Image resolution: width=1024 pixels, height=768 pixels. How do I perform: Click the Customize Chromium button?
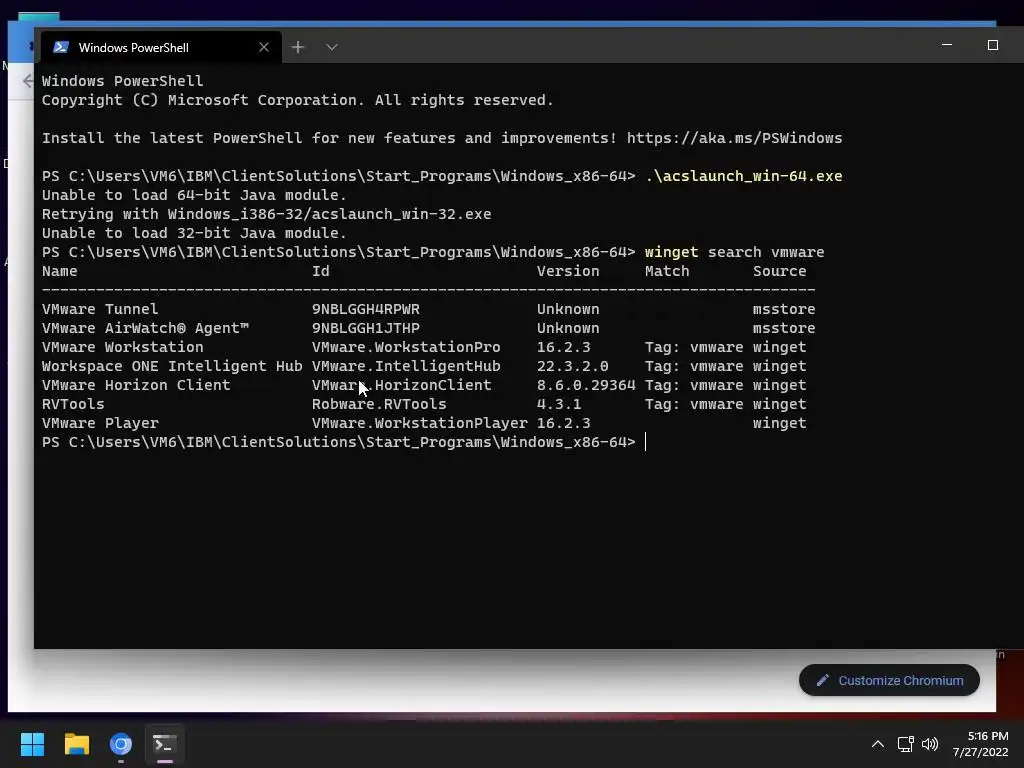889,680
